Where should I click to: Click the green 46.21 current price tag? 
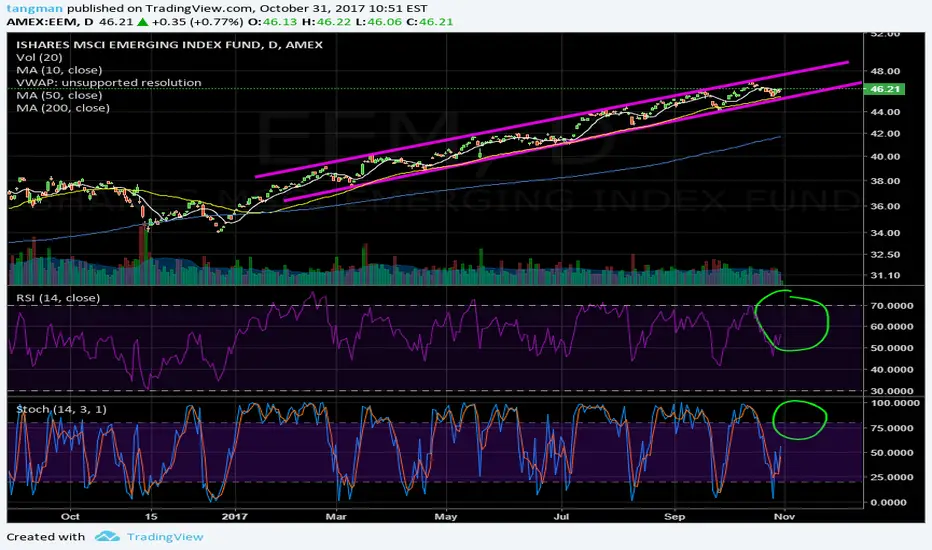pos(885,89)
